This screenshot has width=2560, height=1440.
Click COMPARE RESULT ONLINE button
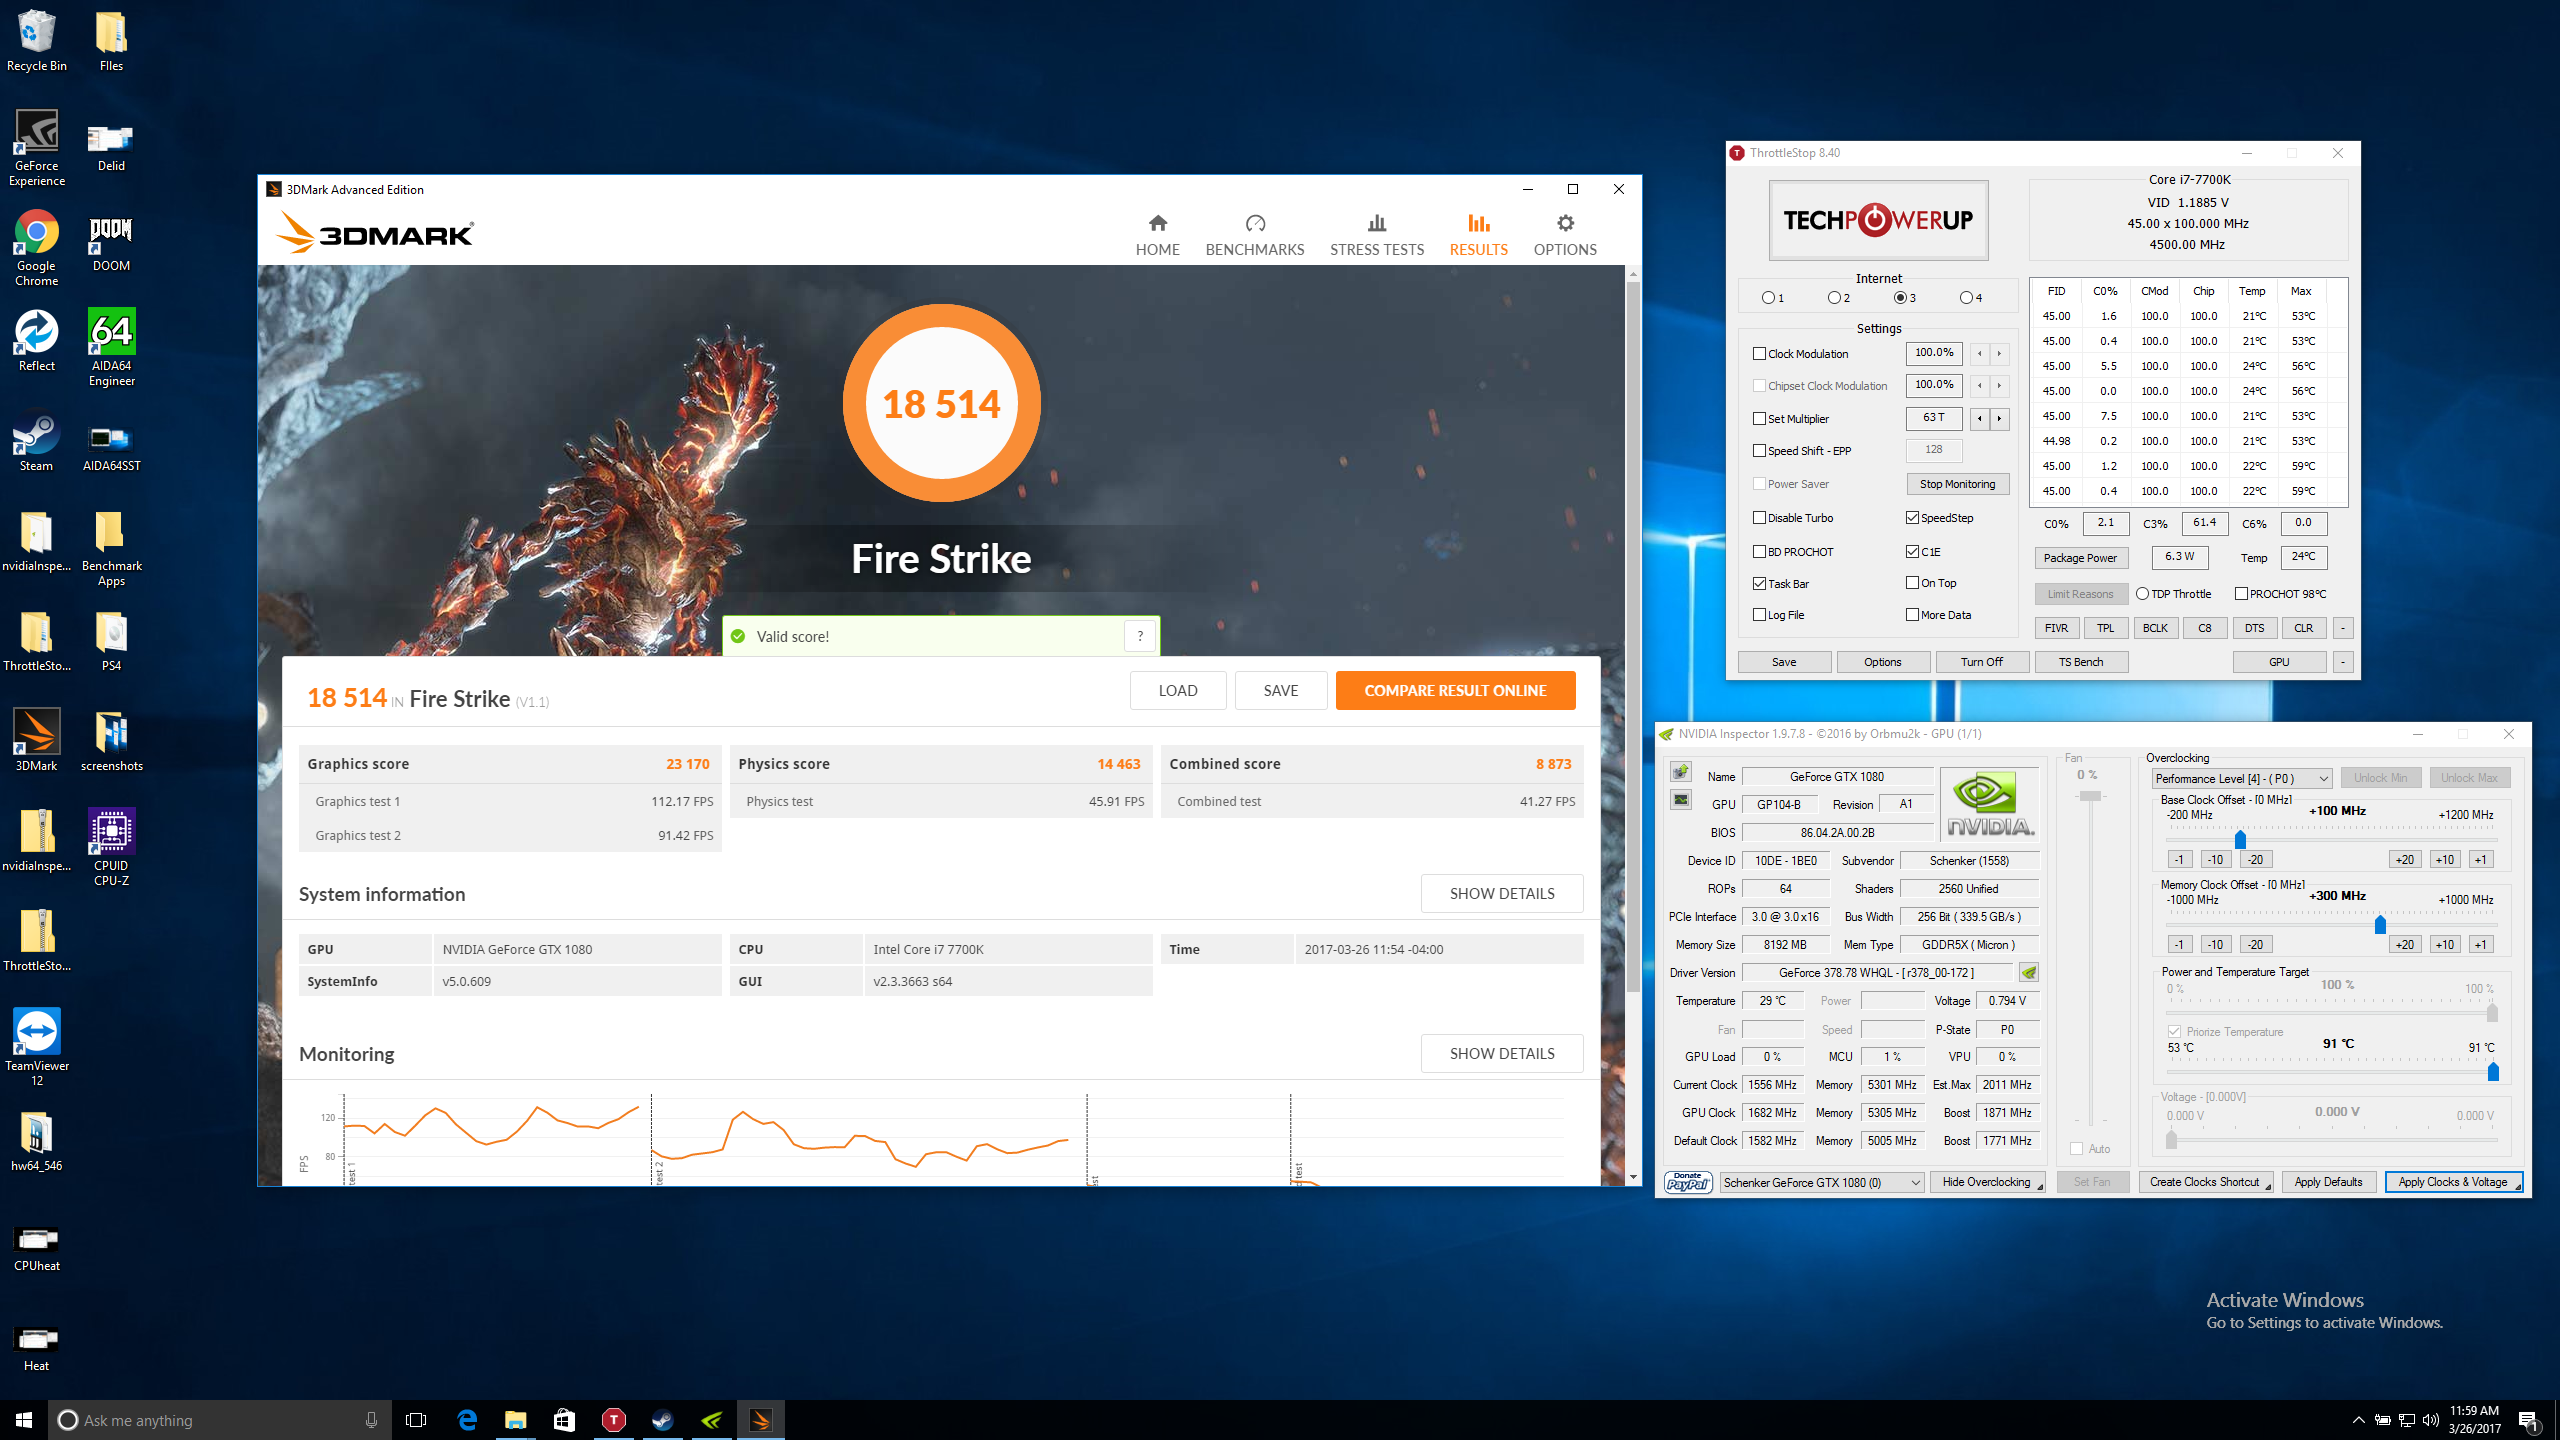point(1455,691)
